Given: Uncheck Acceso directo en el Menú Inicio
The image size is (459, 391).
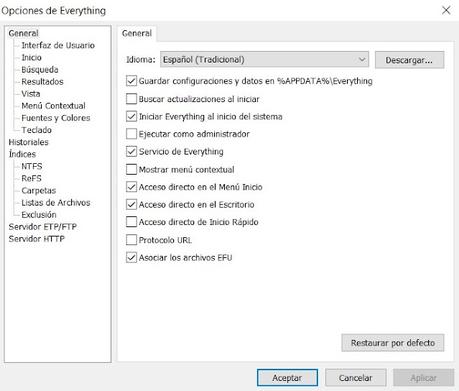Looking at the screenshot, I should click(x=131, y=187).
